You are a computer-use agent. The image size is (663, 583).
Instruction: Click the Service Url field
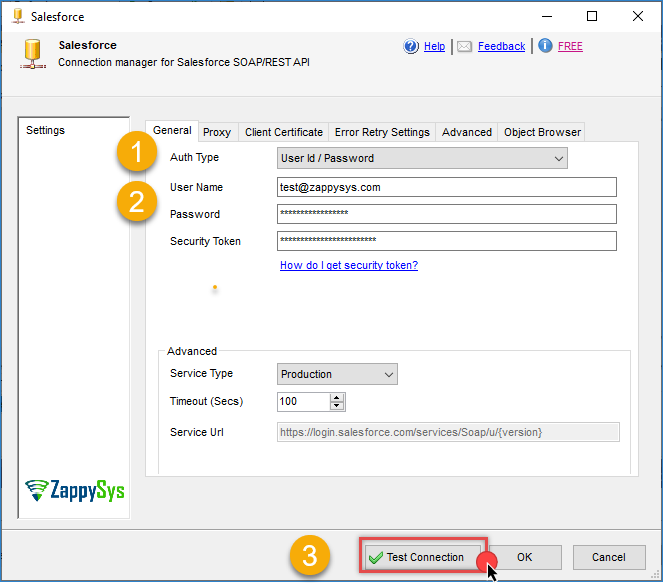[448, 432]
